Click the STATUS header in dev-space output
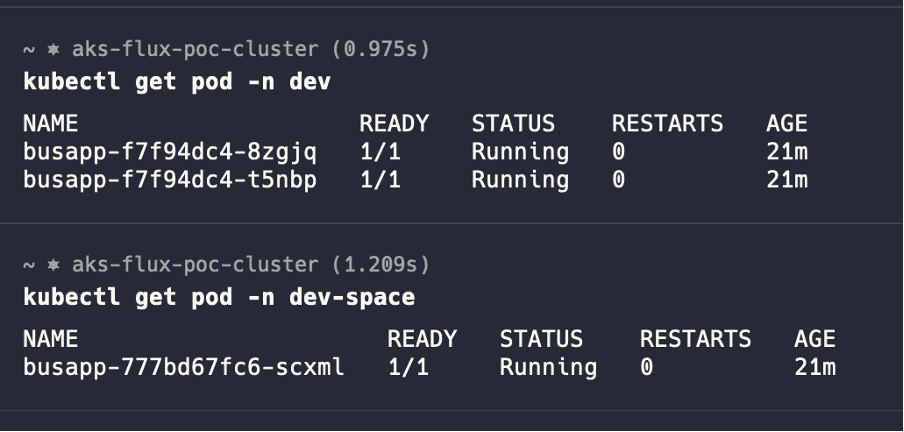 pyautogui.click(x=541, y=339)
